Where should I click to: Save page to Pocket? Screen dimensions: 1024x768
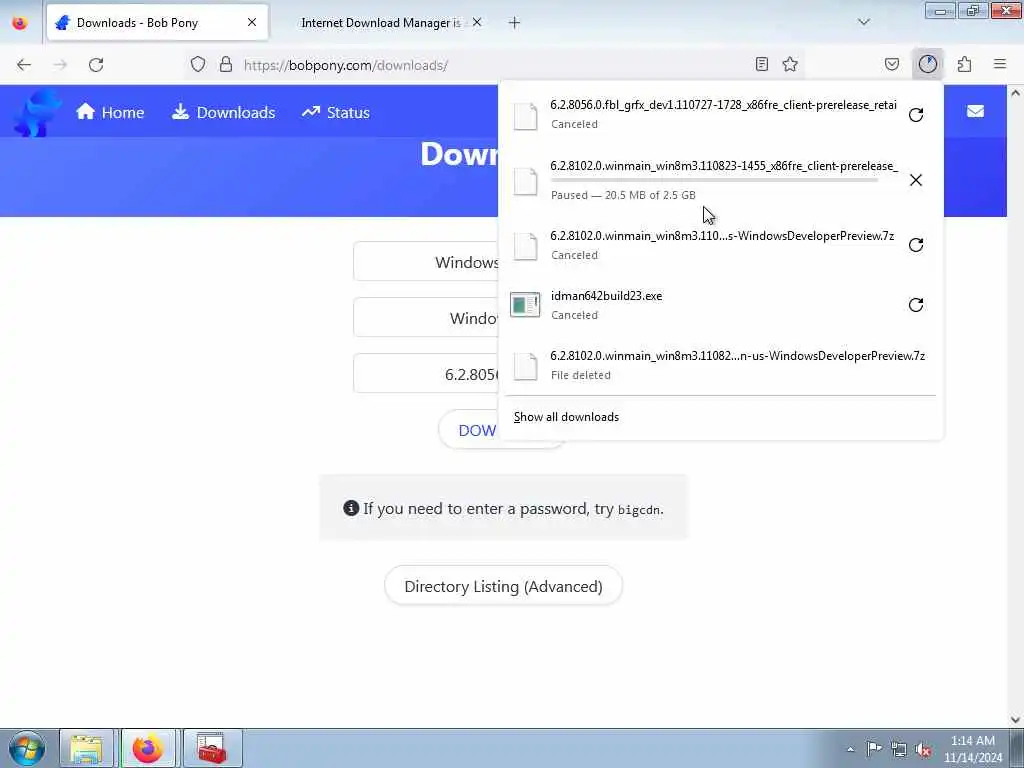(x=892, y=64)
